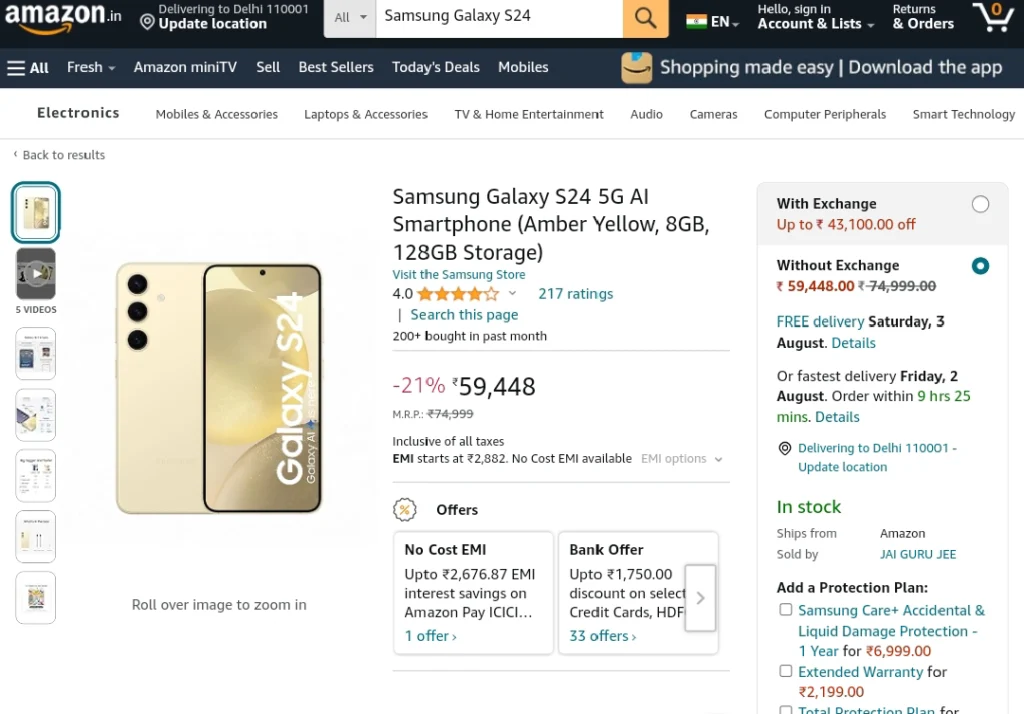Click the location pin Update location
This screenshot has width=1024, height=714.
click(223, 17)
